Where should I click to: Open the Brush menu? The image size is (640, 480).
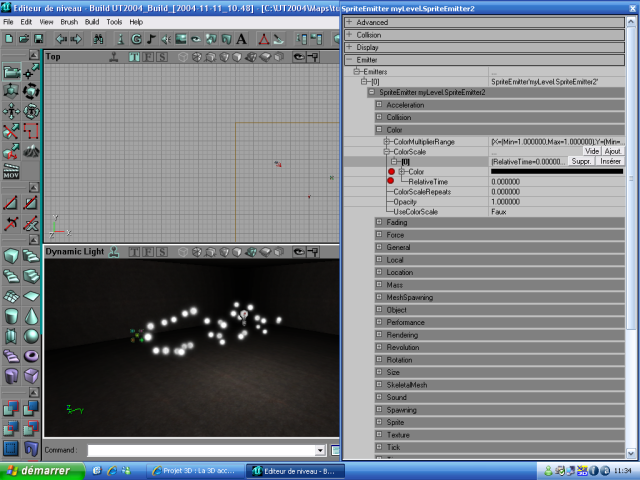69,21
